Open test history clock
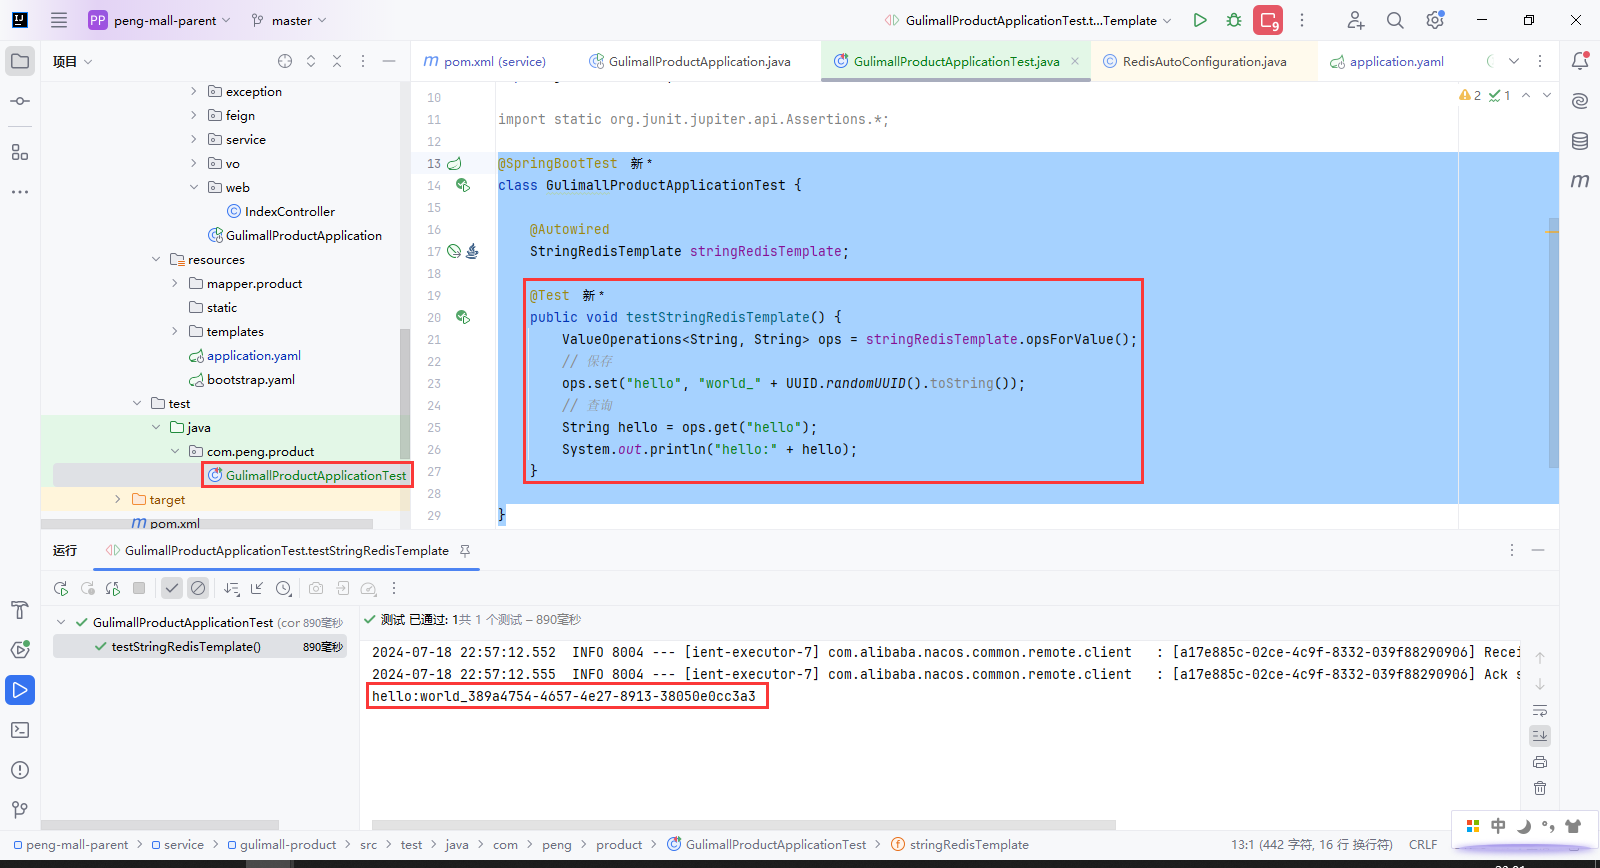 284,589
